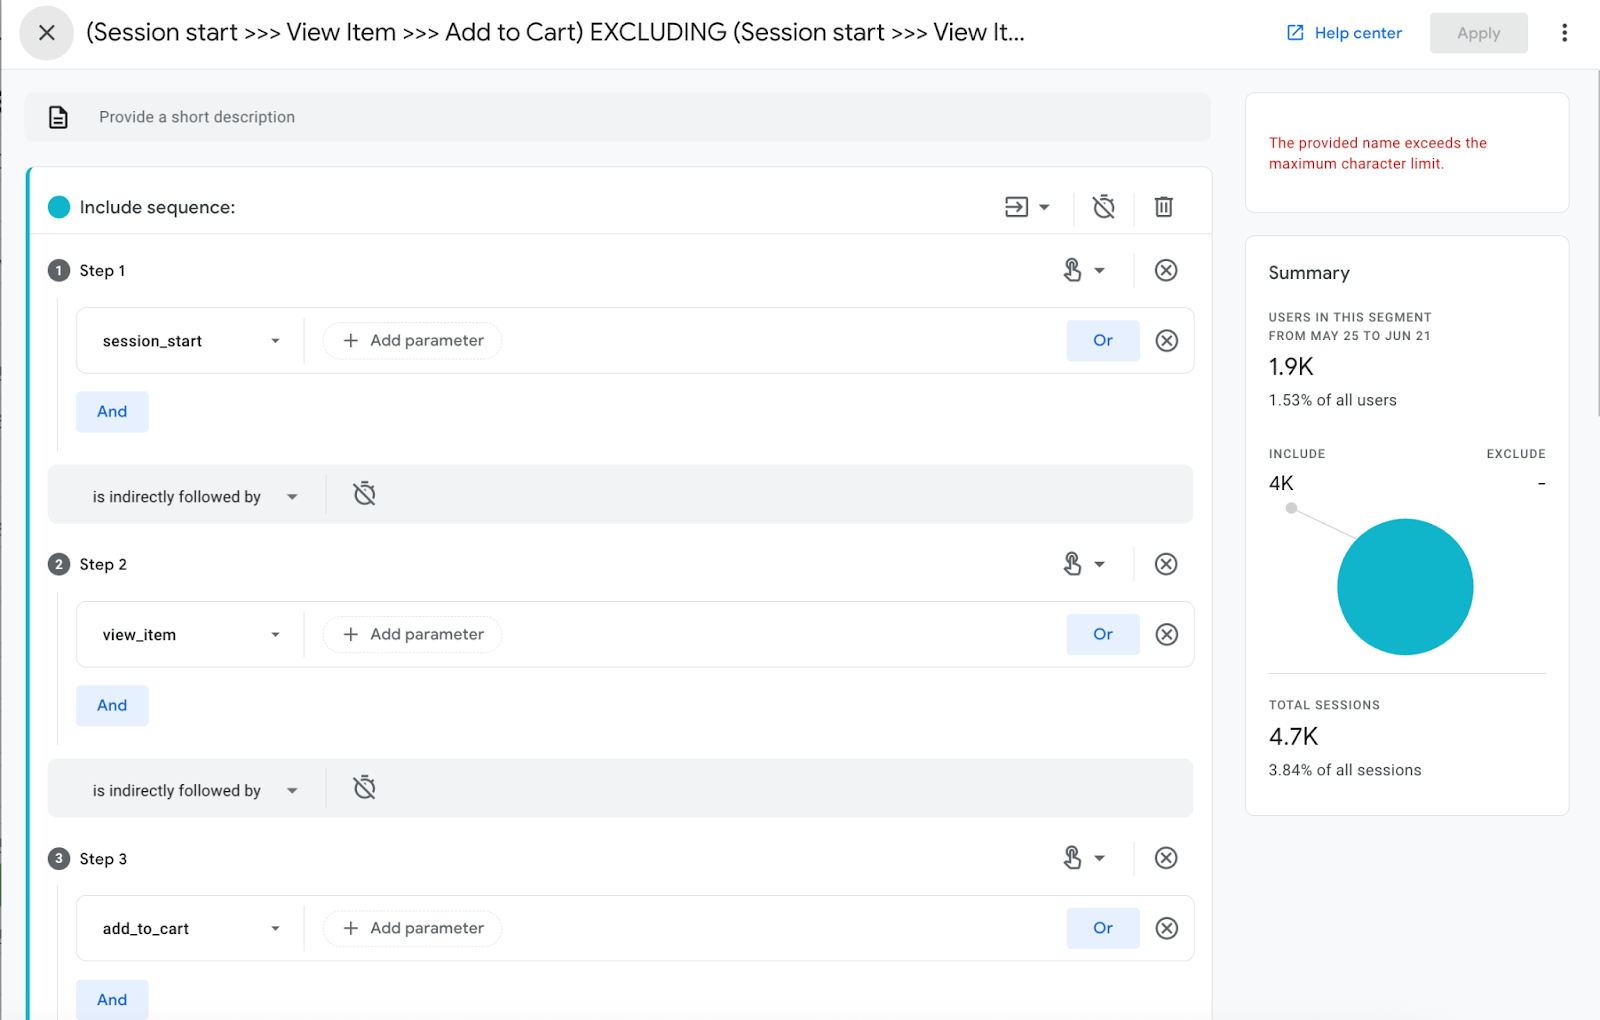Remove Step 1 using its circled X
The image size is (1600, 1020).
click(x=1165, y=270)
